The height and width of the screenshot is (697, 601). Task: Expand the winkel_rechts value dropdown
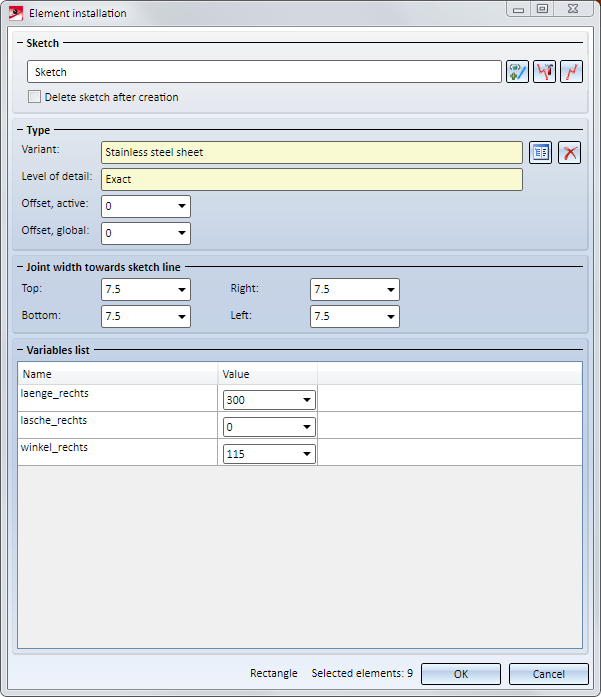(x=306, y=454)
